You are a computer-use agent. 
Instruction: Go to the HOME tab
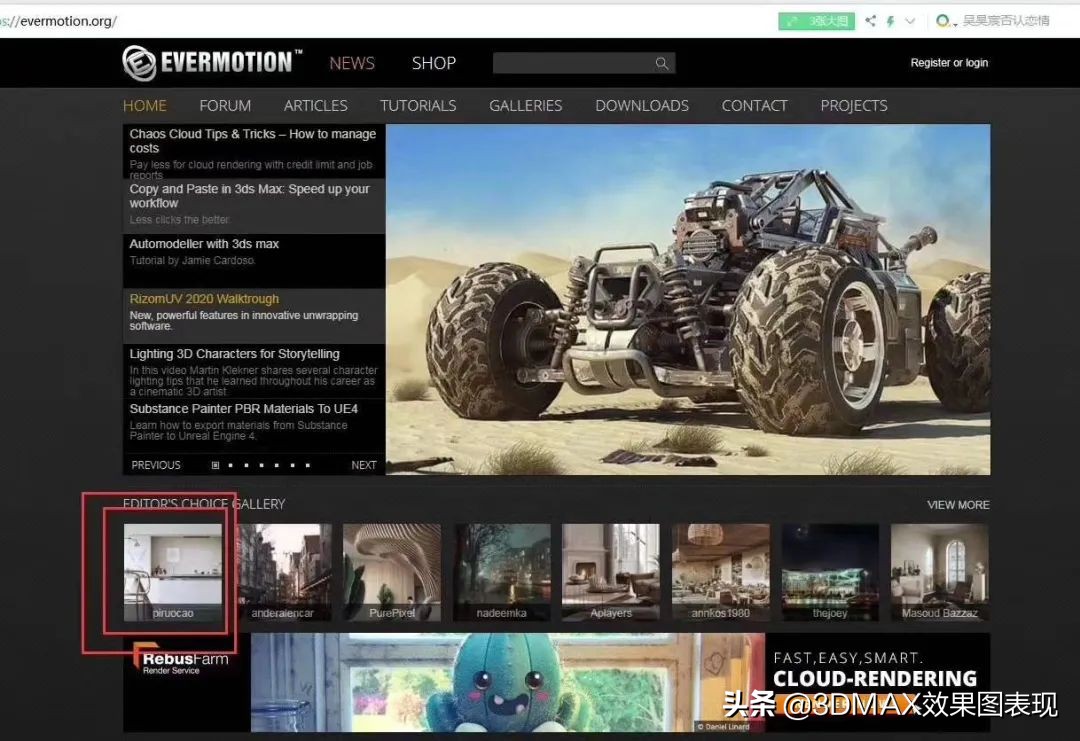145,105
